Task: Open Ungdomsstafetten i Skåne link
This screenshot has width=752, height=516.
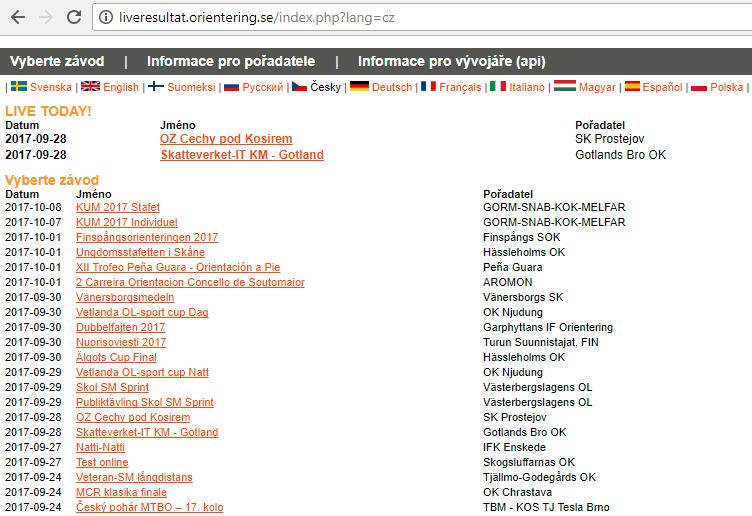Action: coord(140,252)
